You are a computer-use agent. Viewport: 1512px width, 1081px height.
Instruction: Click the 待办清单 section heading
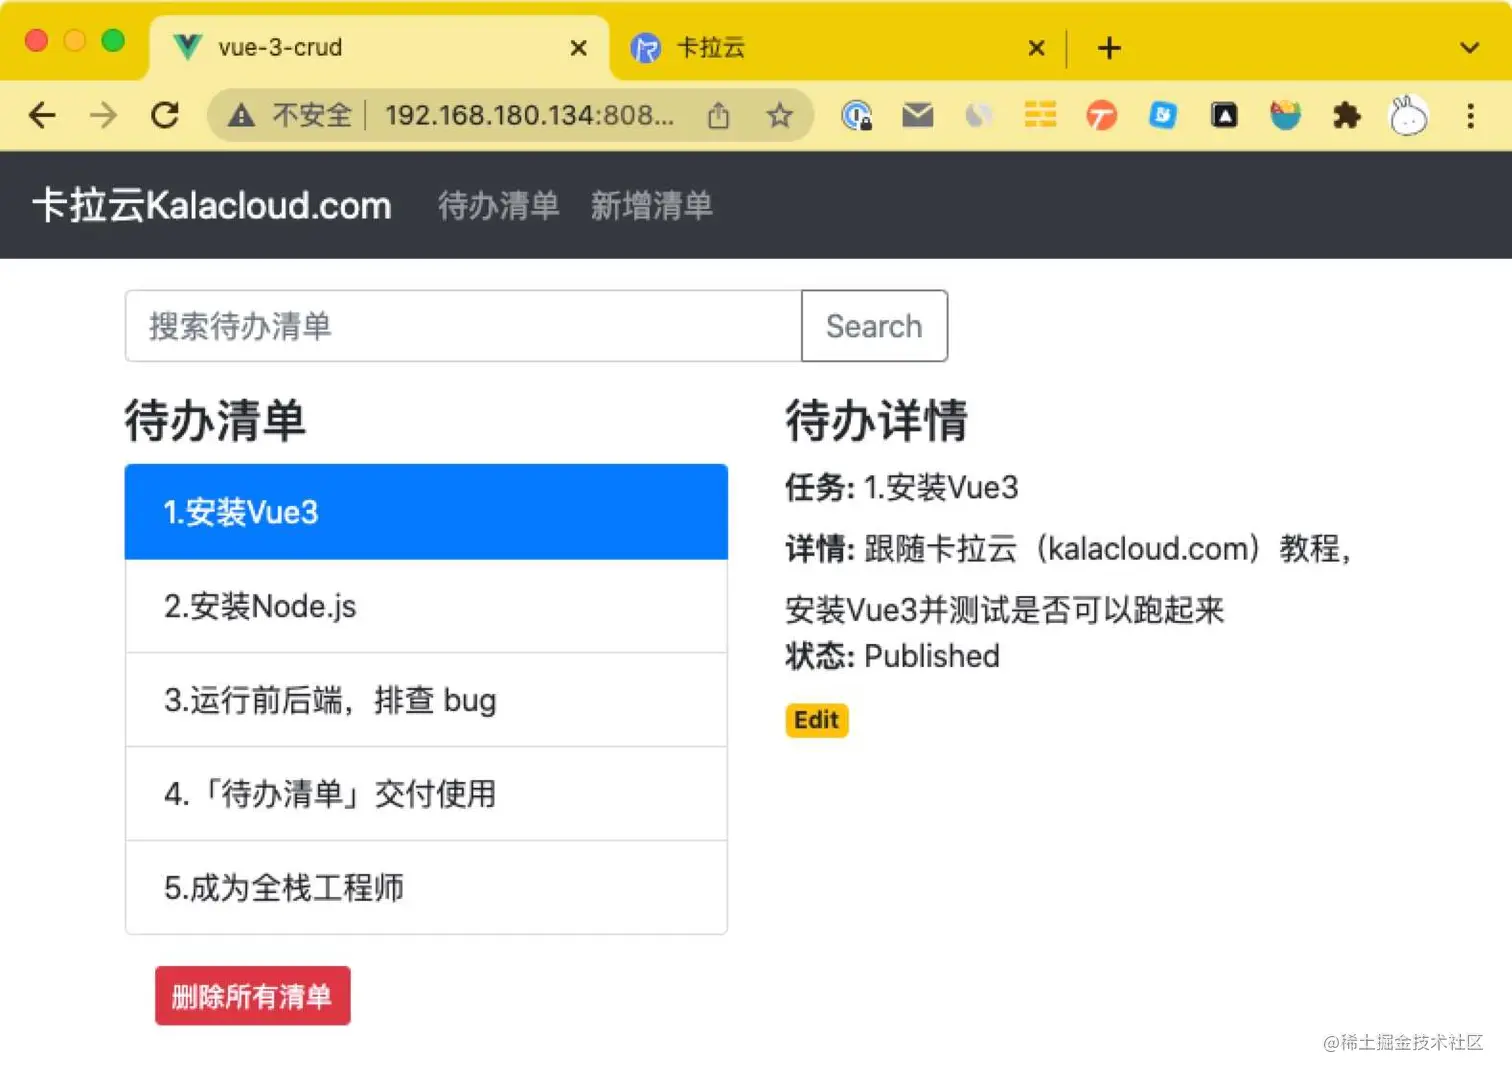point(215,420)
